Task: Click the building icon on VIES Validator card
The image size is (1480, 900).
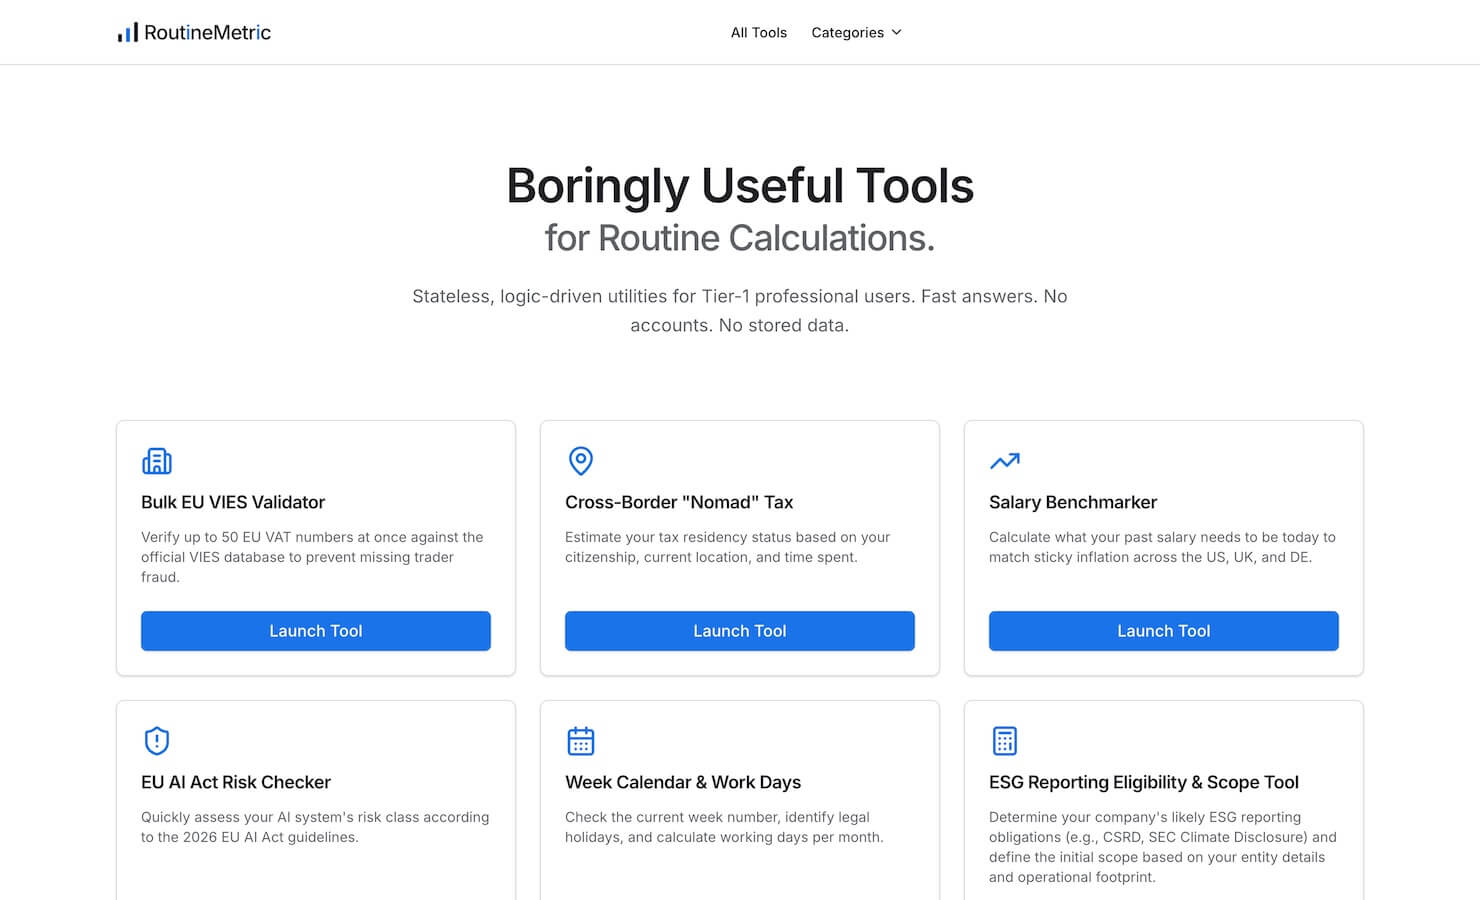Action: point(157,461)
